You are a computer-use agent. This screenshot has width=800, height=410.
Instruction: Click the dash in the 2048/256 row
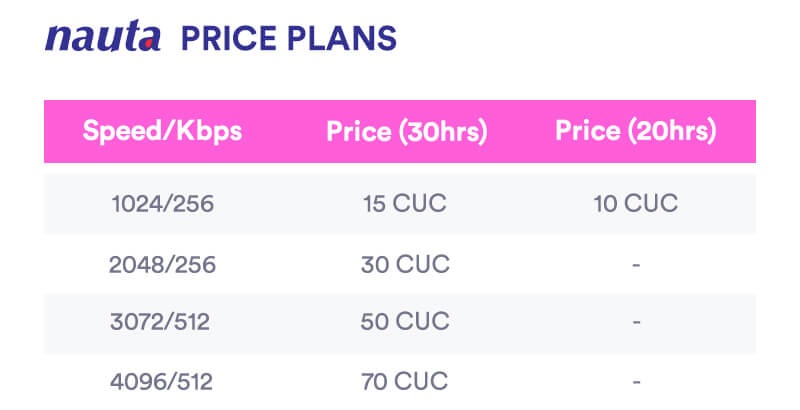coord(636,265)
